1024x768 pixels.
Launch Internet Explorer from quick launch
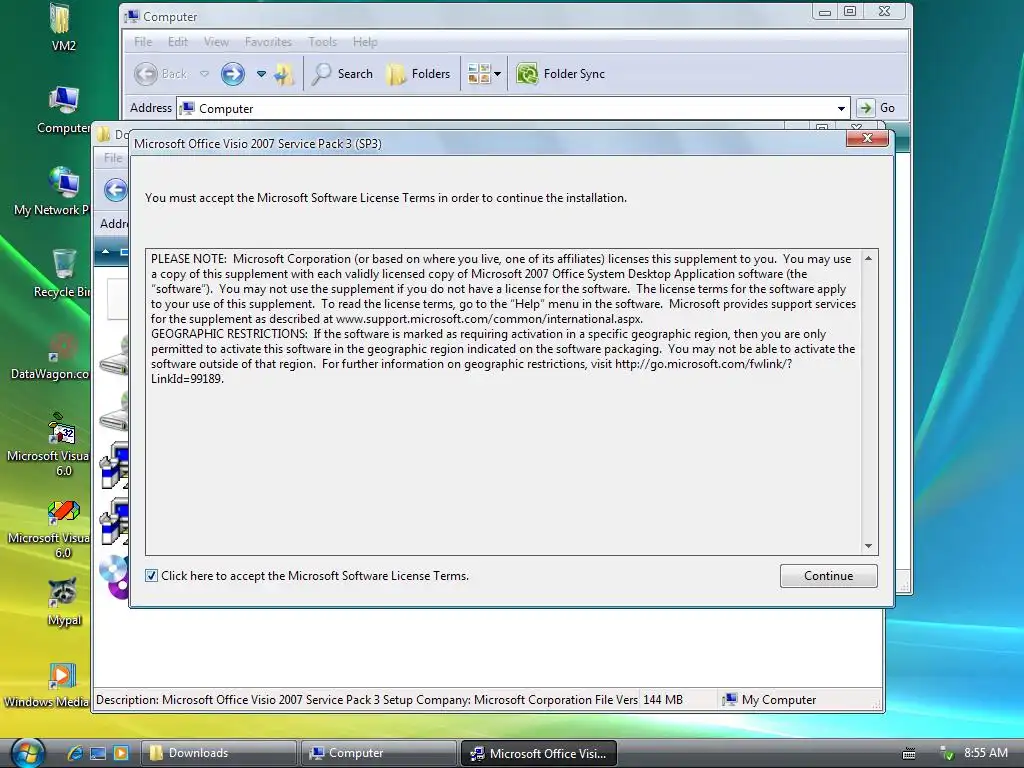click(x=75, y=753)
